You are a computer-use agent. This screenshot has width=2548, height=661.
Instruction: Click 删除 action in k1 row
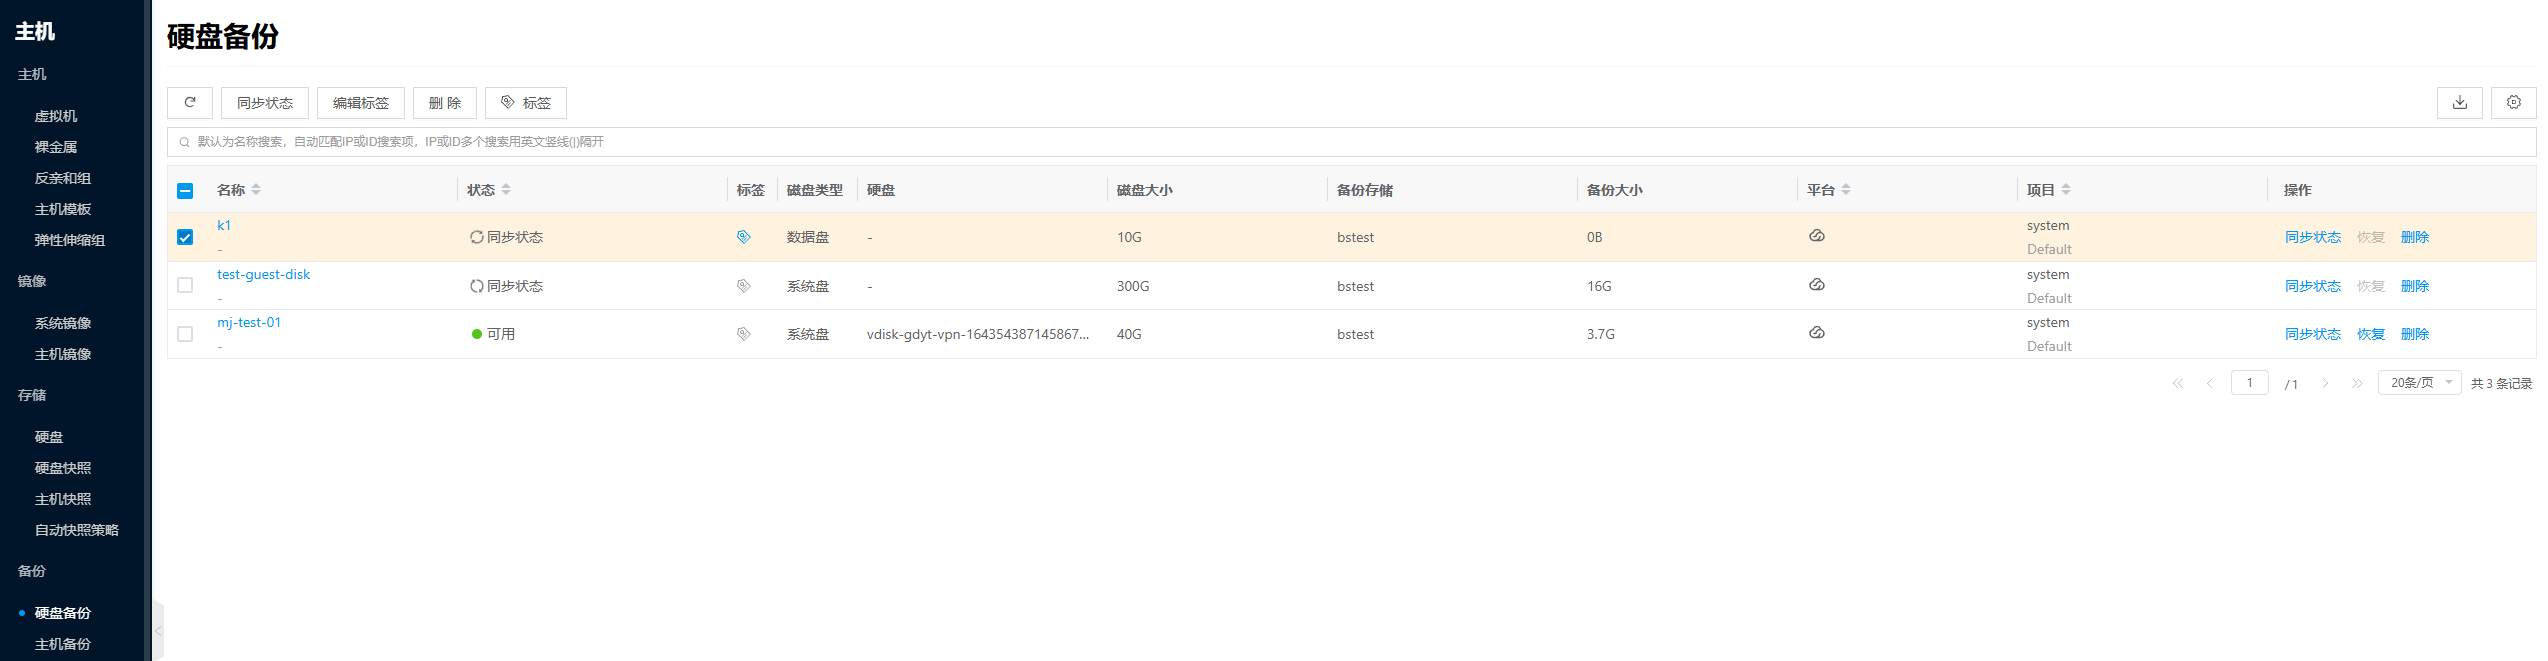coord(2415,237)
